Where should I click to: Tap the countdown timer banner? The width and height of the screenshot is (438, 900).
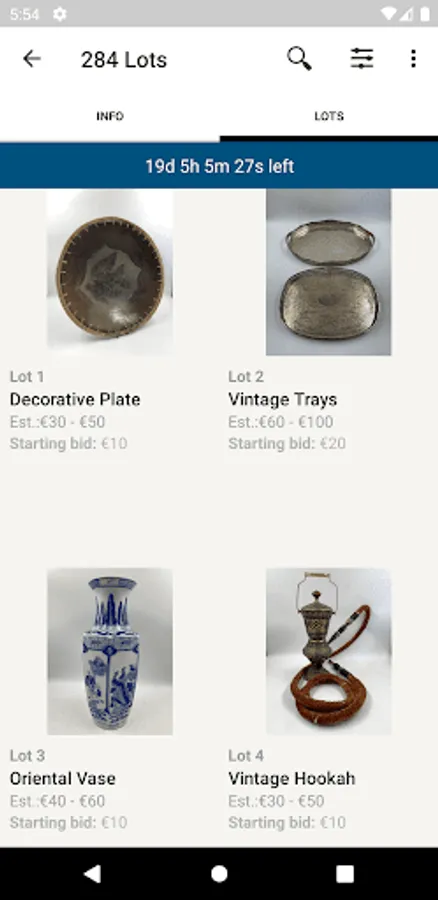click(219, 166)
